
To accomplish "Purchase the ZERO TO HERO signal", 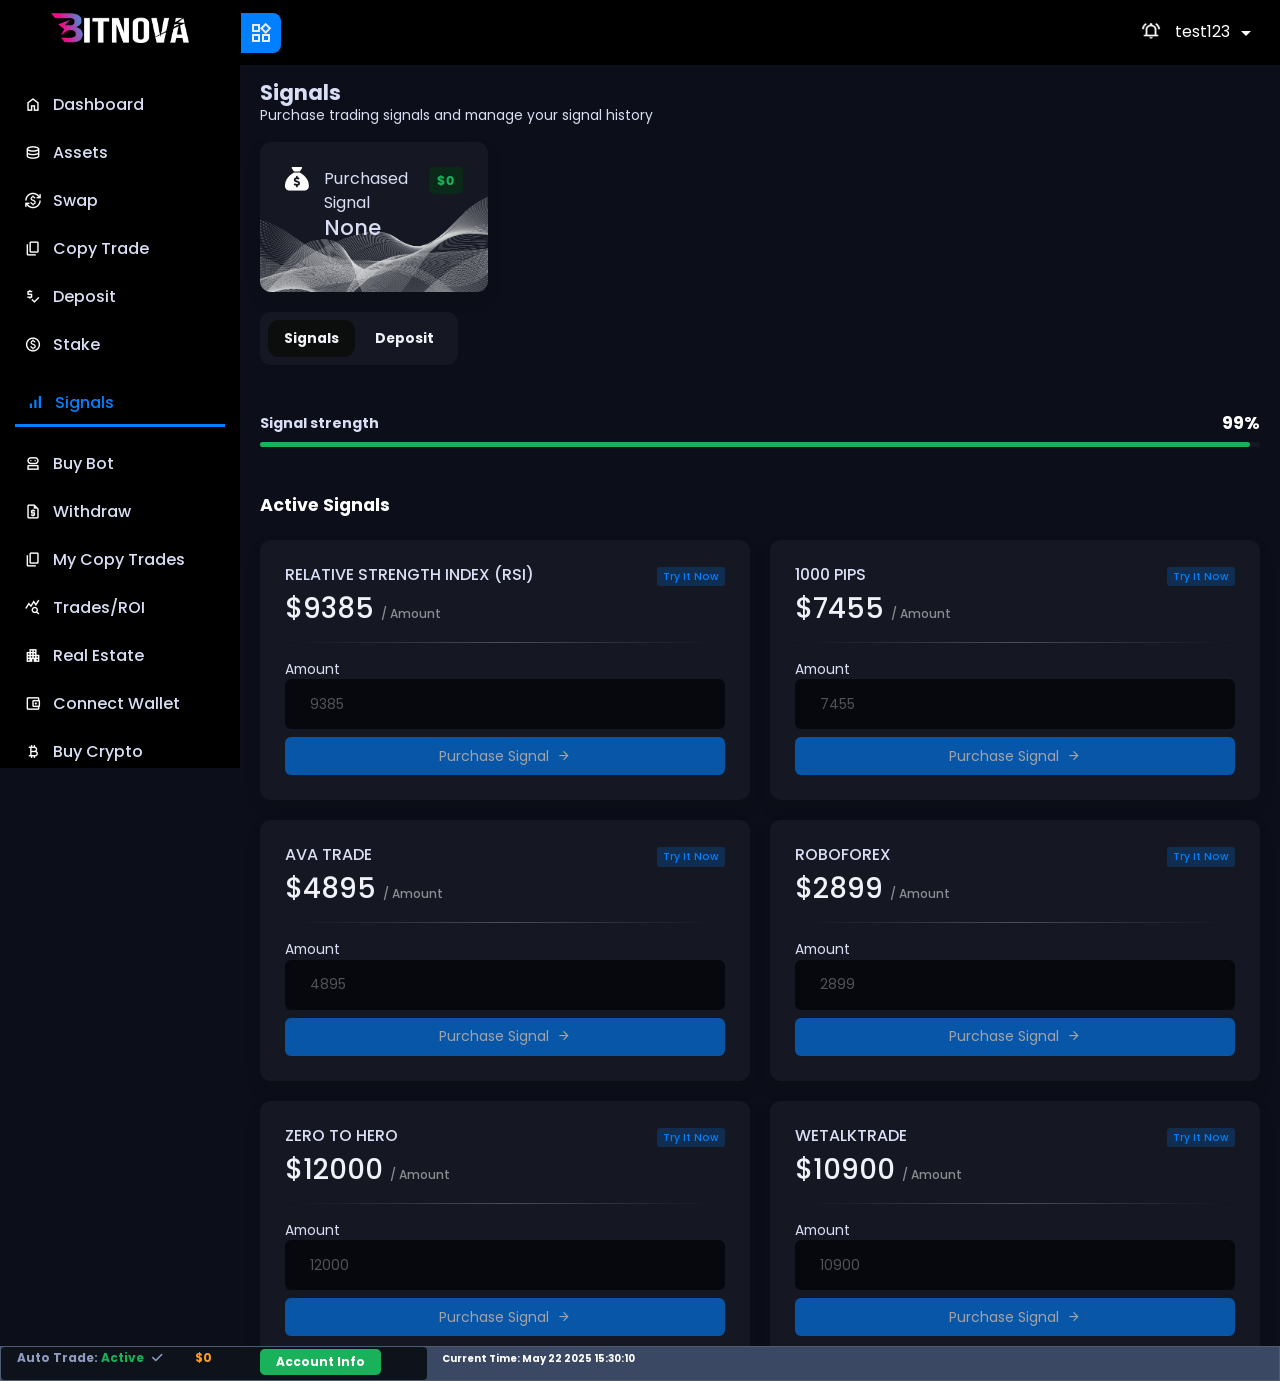I will click(505, 1317).
